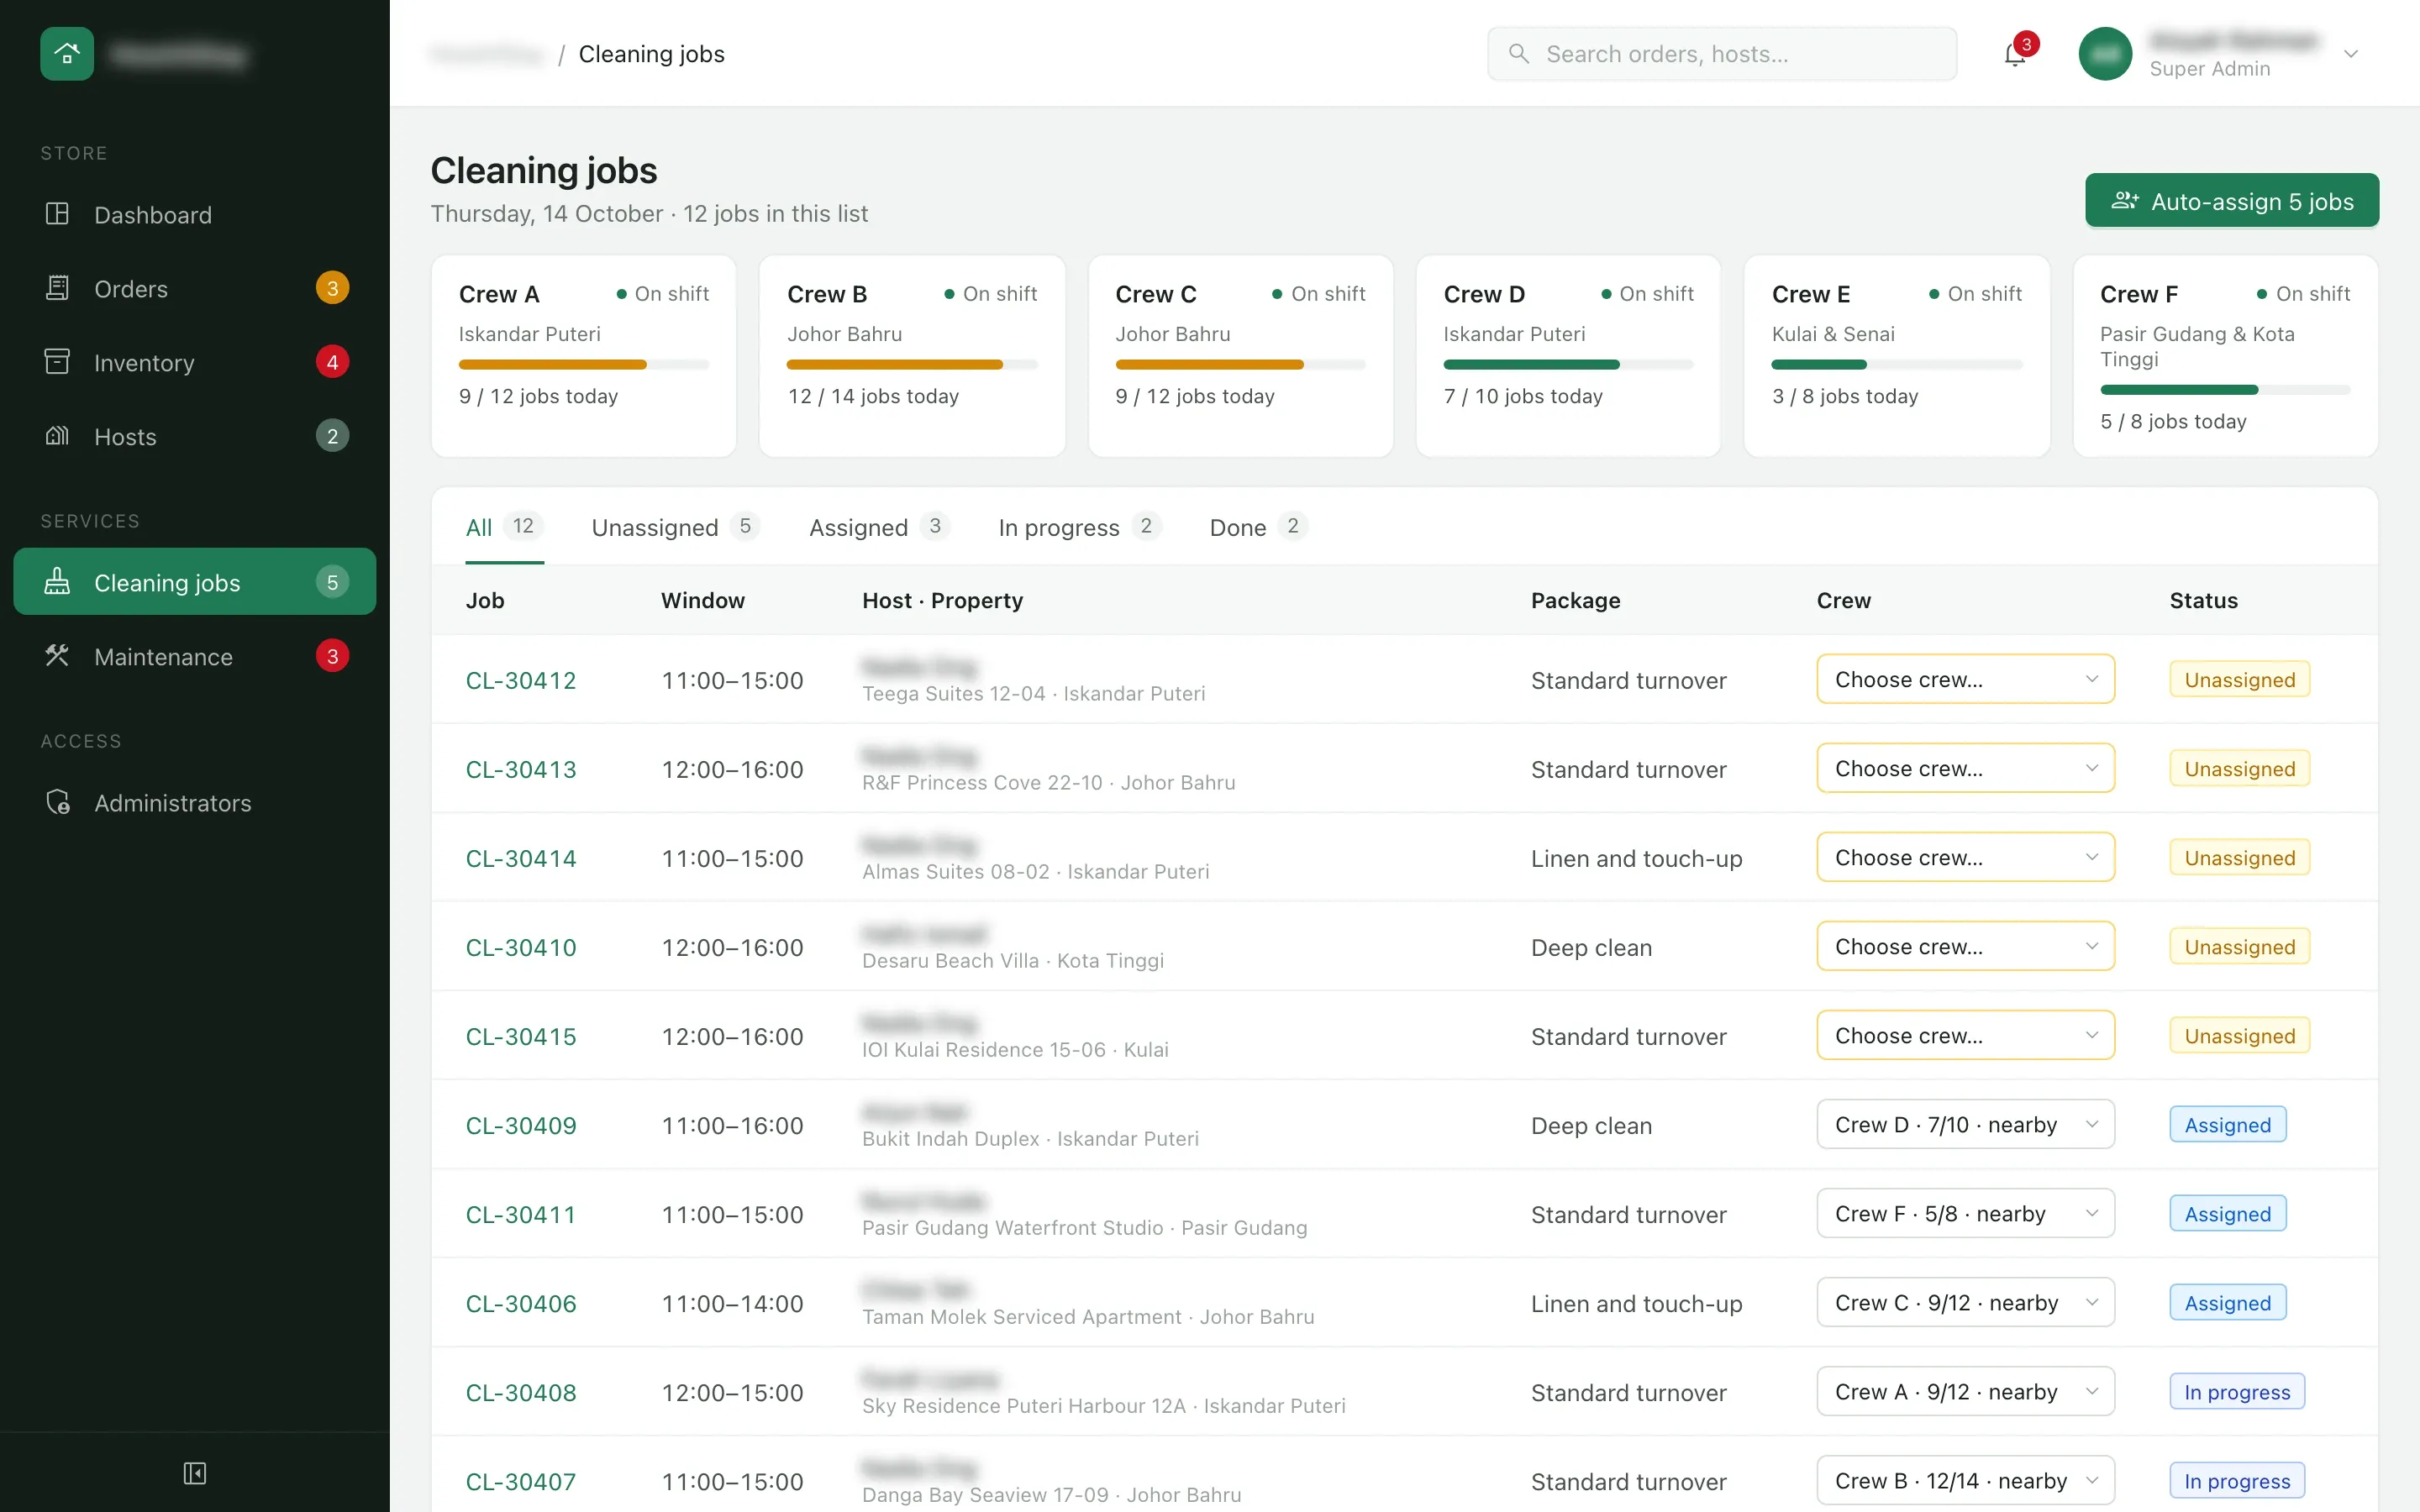Open Orders in sidebar
Image resolution: width=2420 pixels, height=1512 pixels.
pyautogui.click(x=195, y=288)
